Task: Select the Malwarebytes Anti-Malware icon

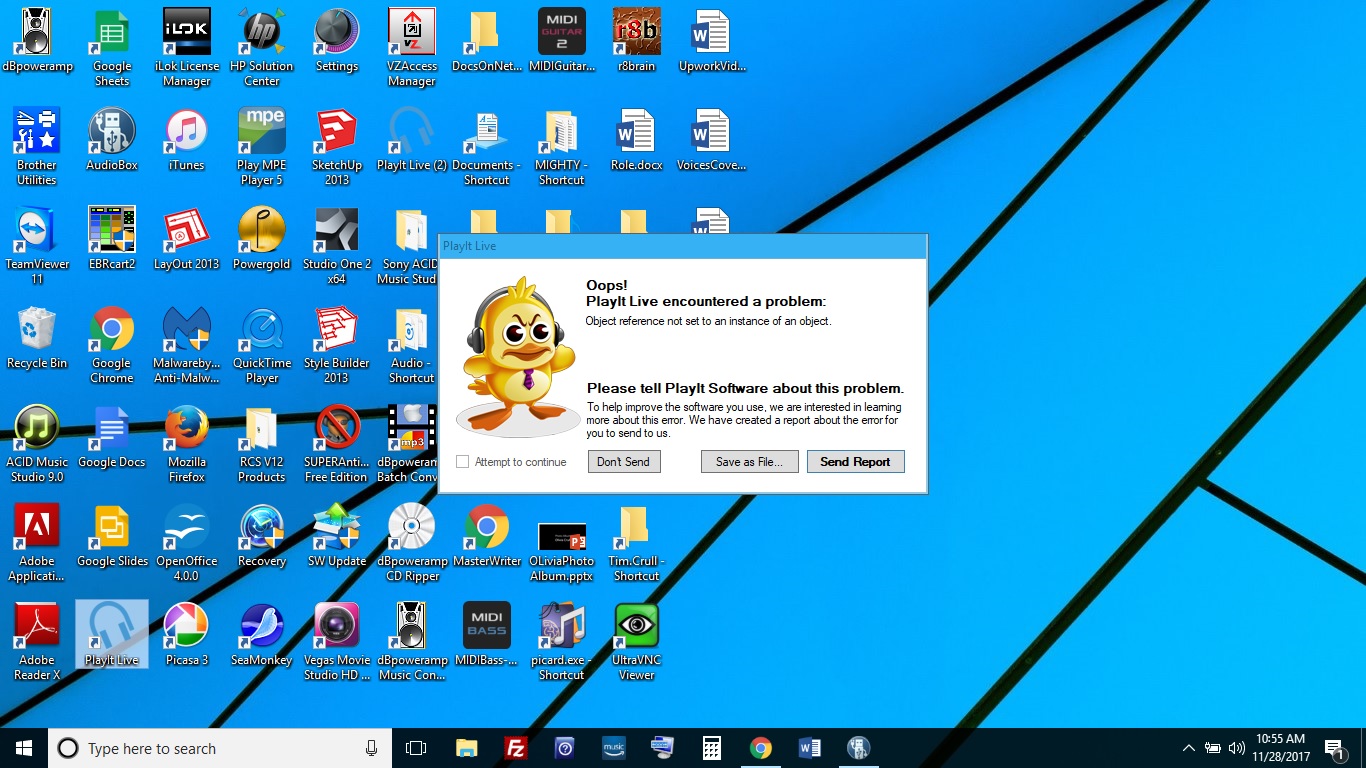Action: point(187,345)
